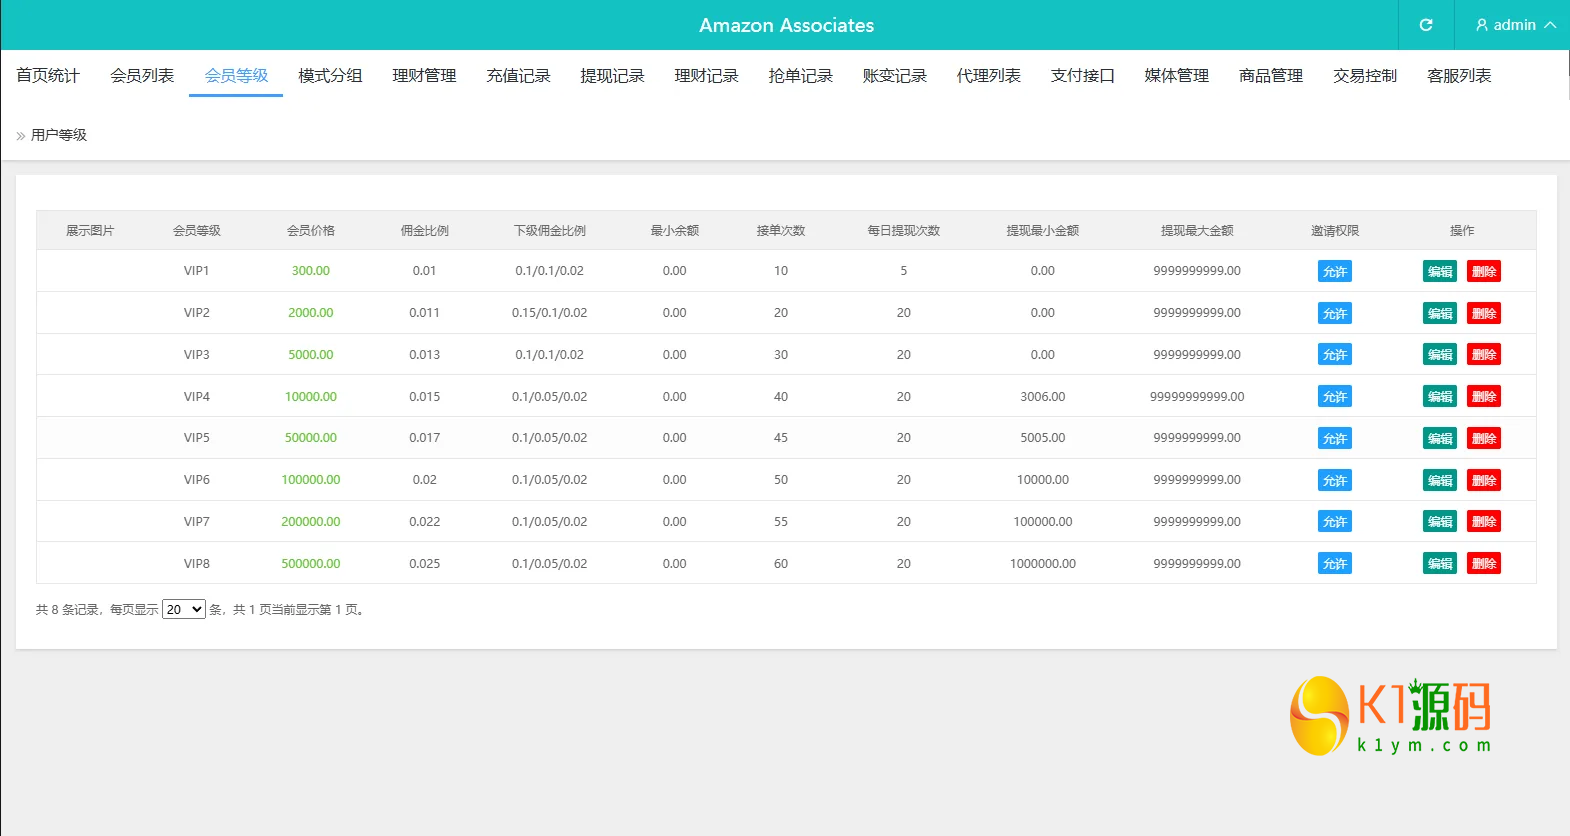Open the admin user dropdown
Screen dimensions: 1570x836
pos(1515,25)
